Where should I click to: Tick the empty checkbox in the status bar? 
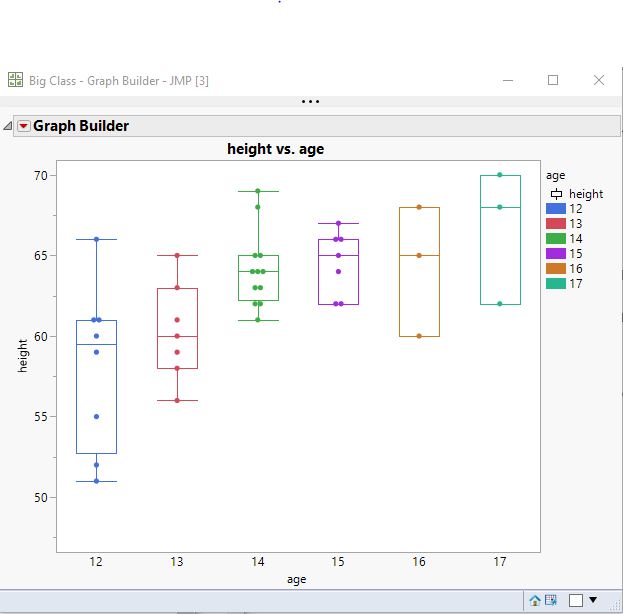pos(576,600)
